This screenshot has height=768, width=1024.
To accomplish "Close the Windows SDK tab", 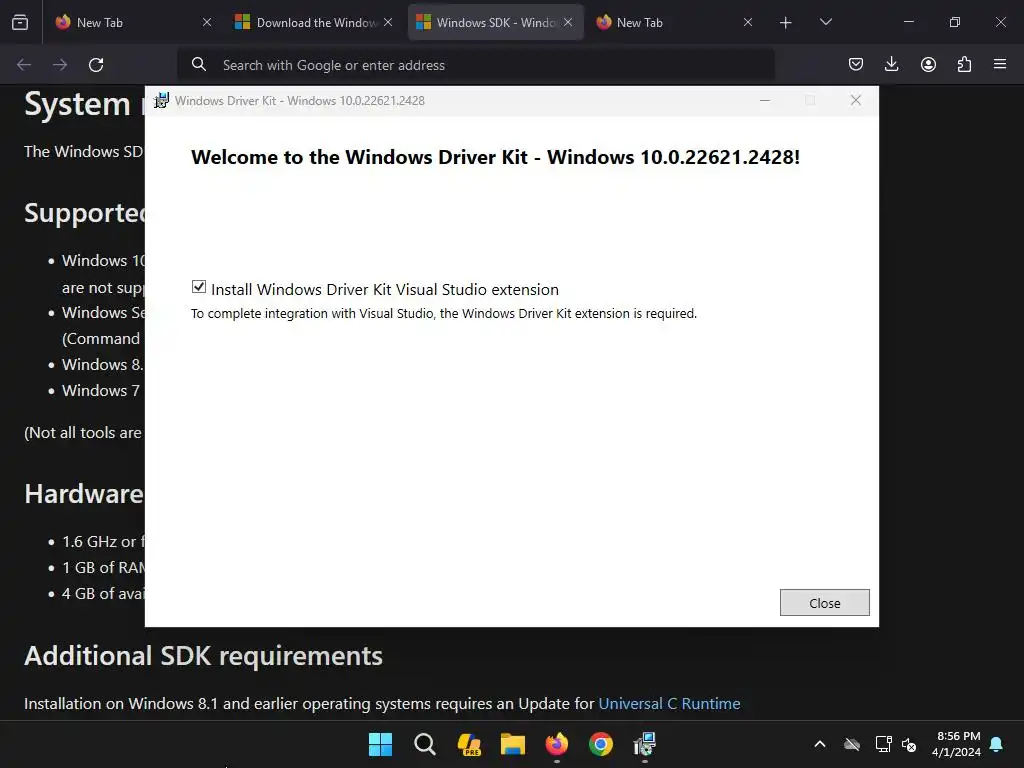I will 568,22.
